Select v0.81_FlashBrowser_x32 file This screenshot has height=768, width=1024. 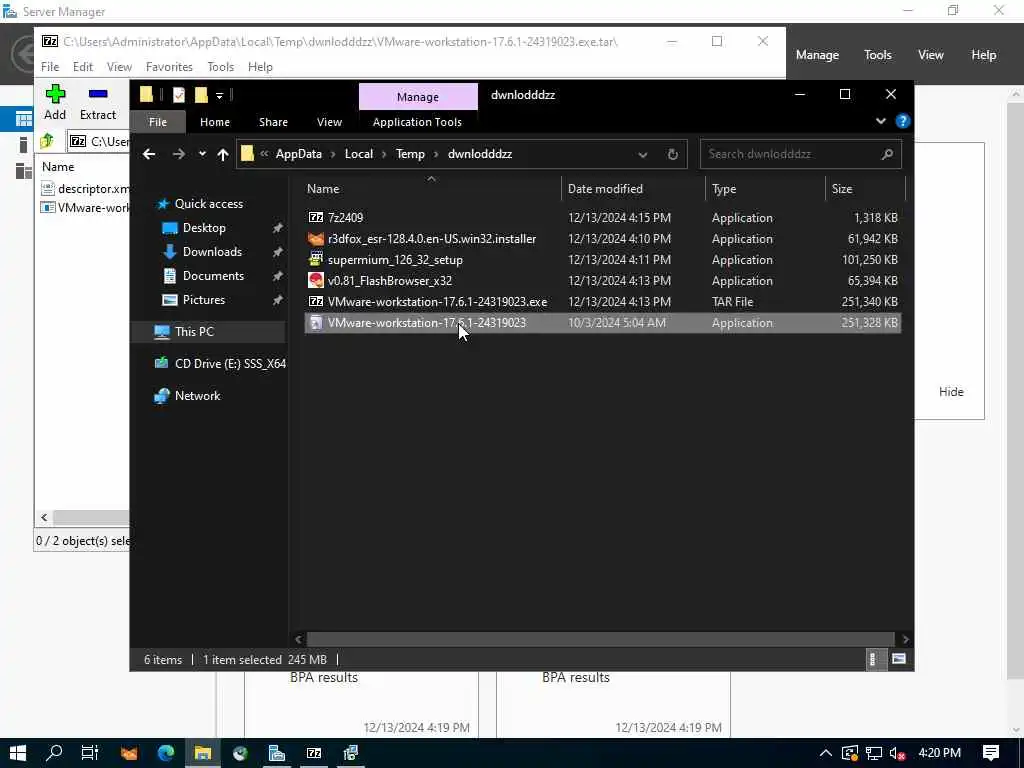pyautogui.click(x=602, y=281)
